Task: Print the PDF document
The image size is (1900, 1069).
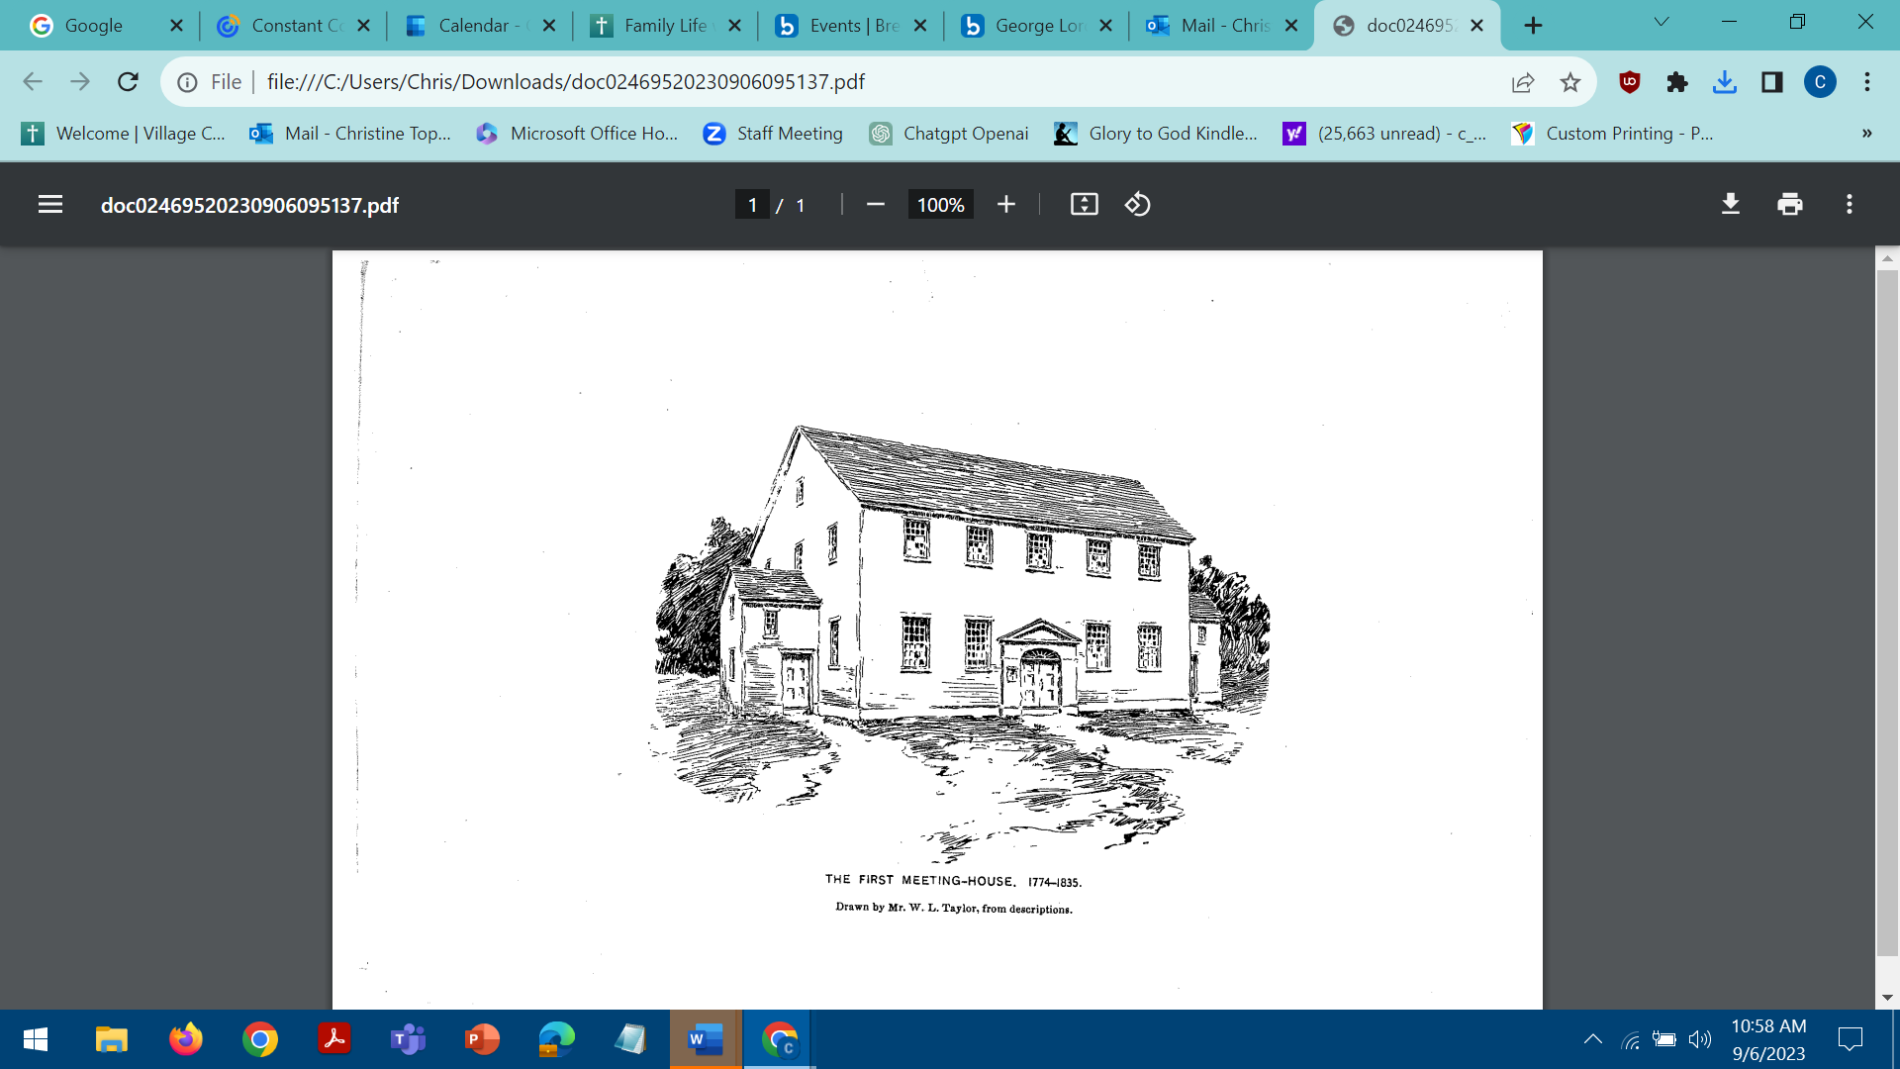Action: (1789, 205)
